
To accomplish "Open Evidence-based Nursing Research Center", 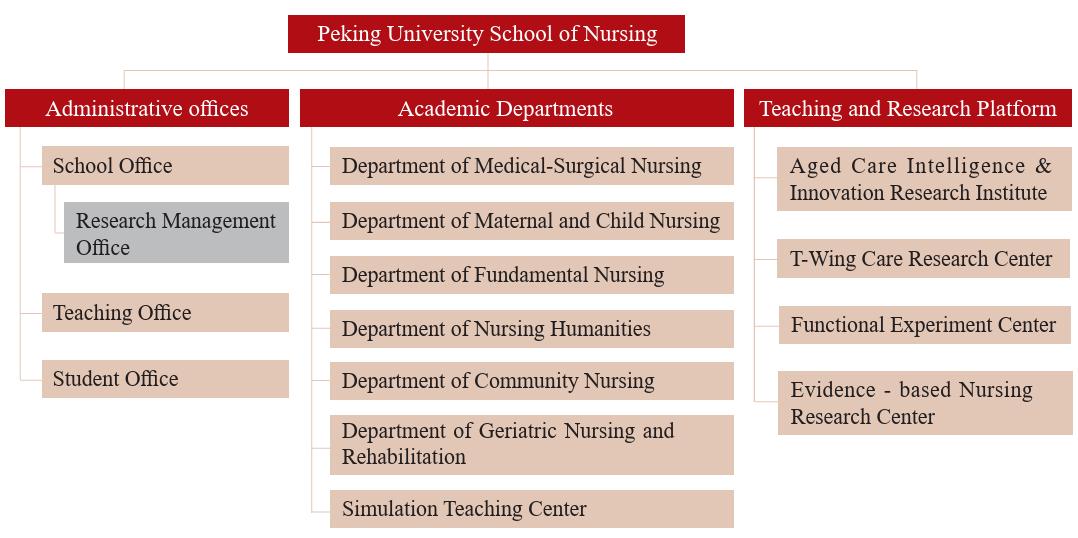I will 925,403.
